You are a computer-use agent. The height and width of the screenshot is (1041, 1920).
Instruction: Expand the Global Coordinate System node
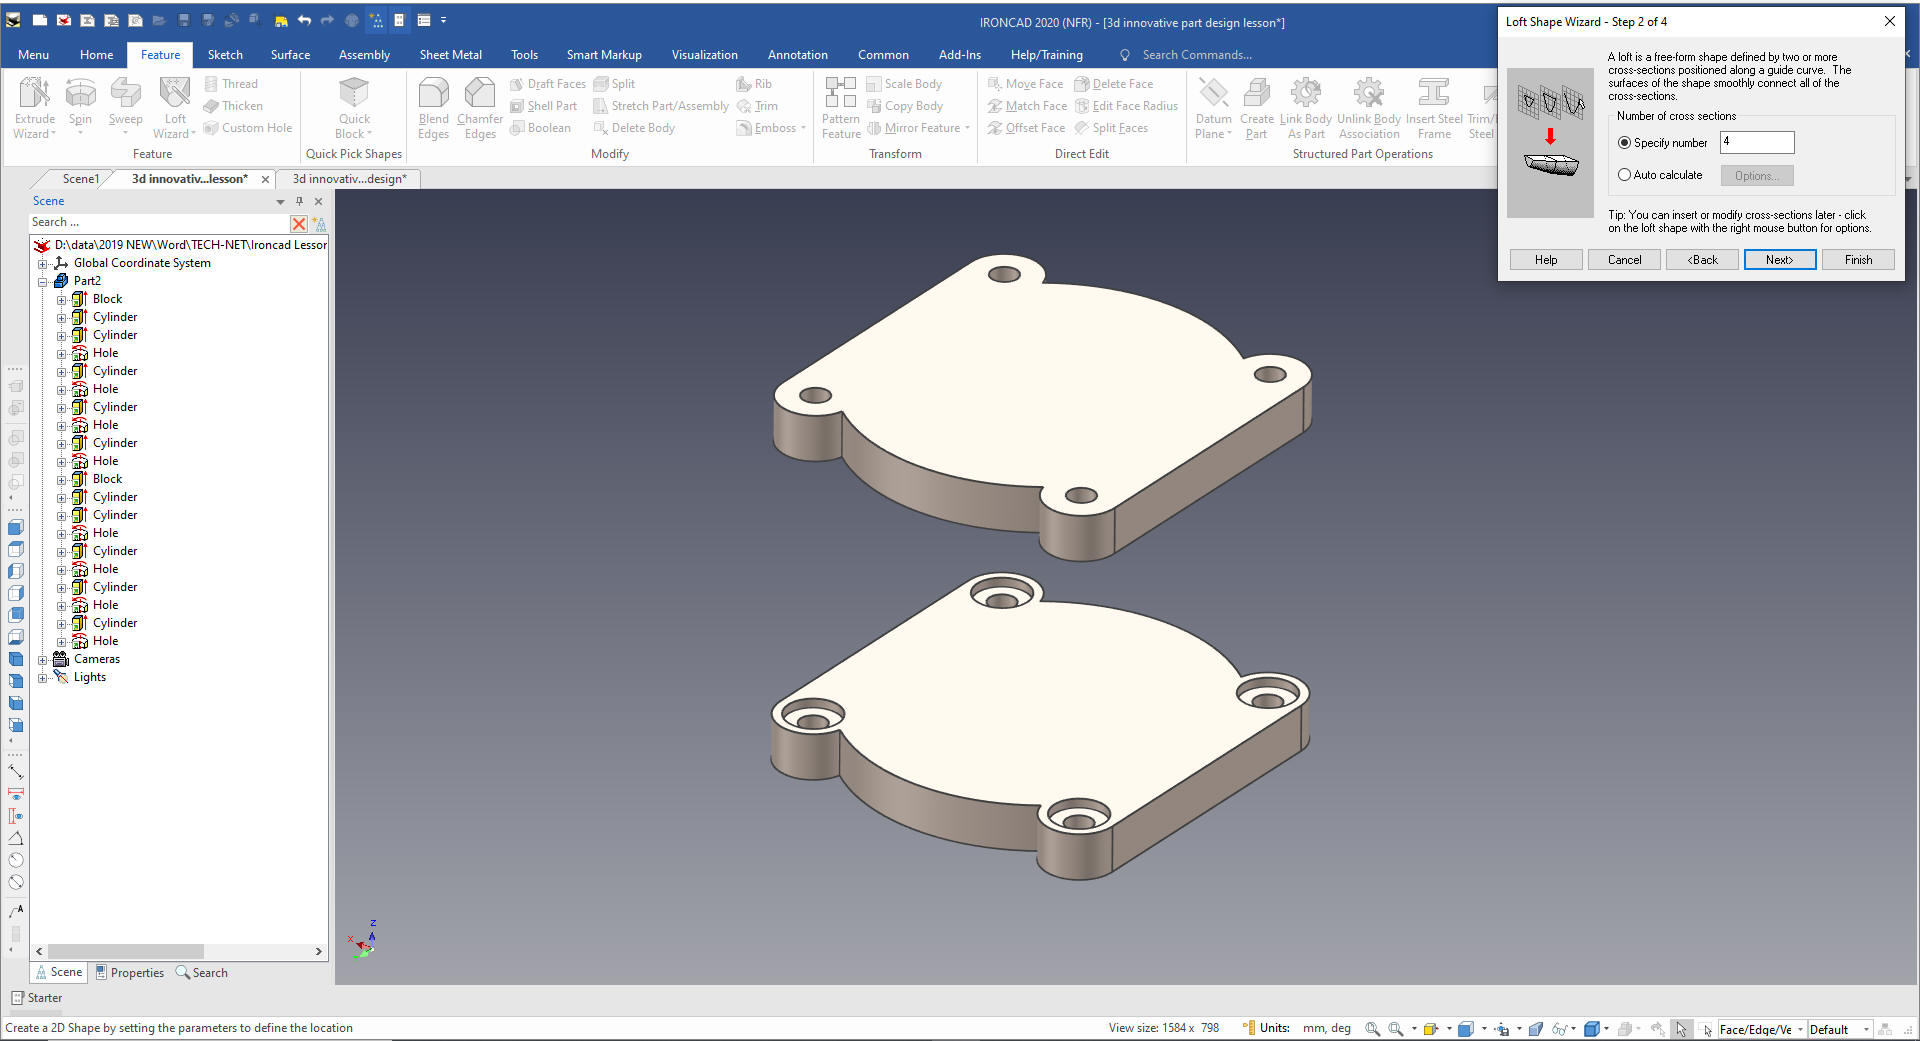coord(43,264)
